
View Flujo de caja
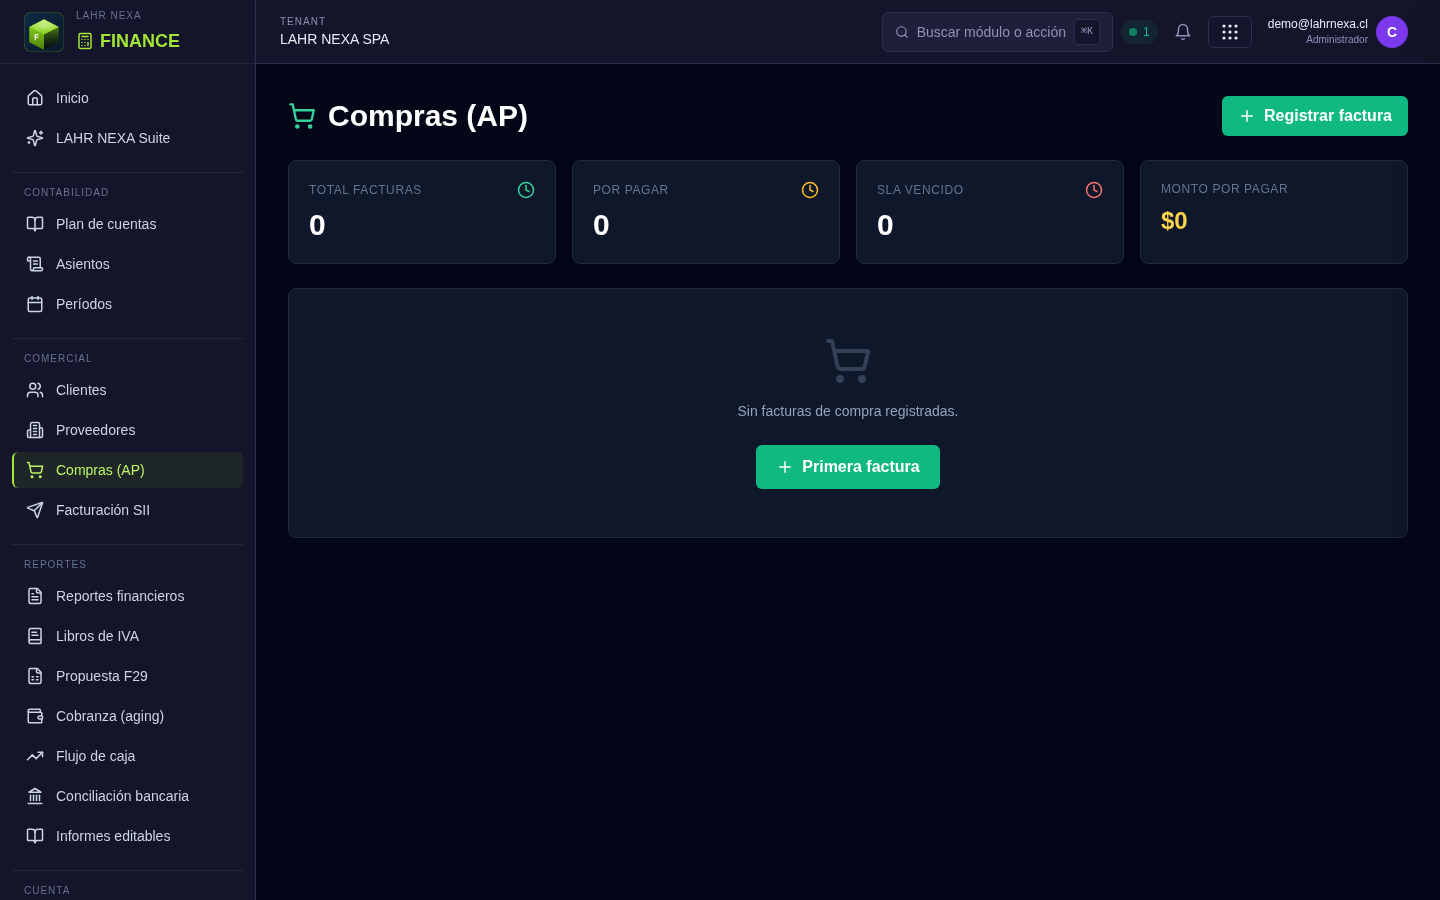tap(128, 756)
